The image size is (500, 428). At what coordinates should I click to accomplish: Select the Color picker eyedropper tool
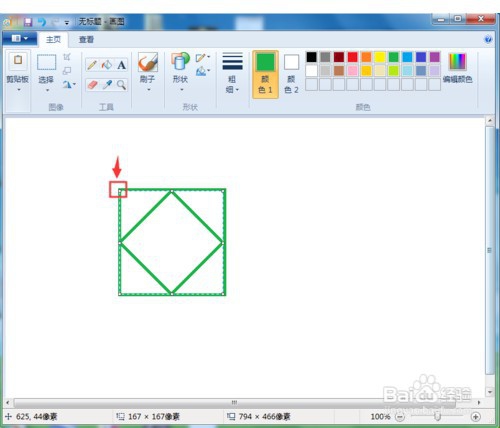click(x=107, y=85)
